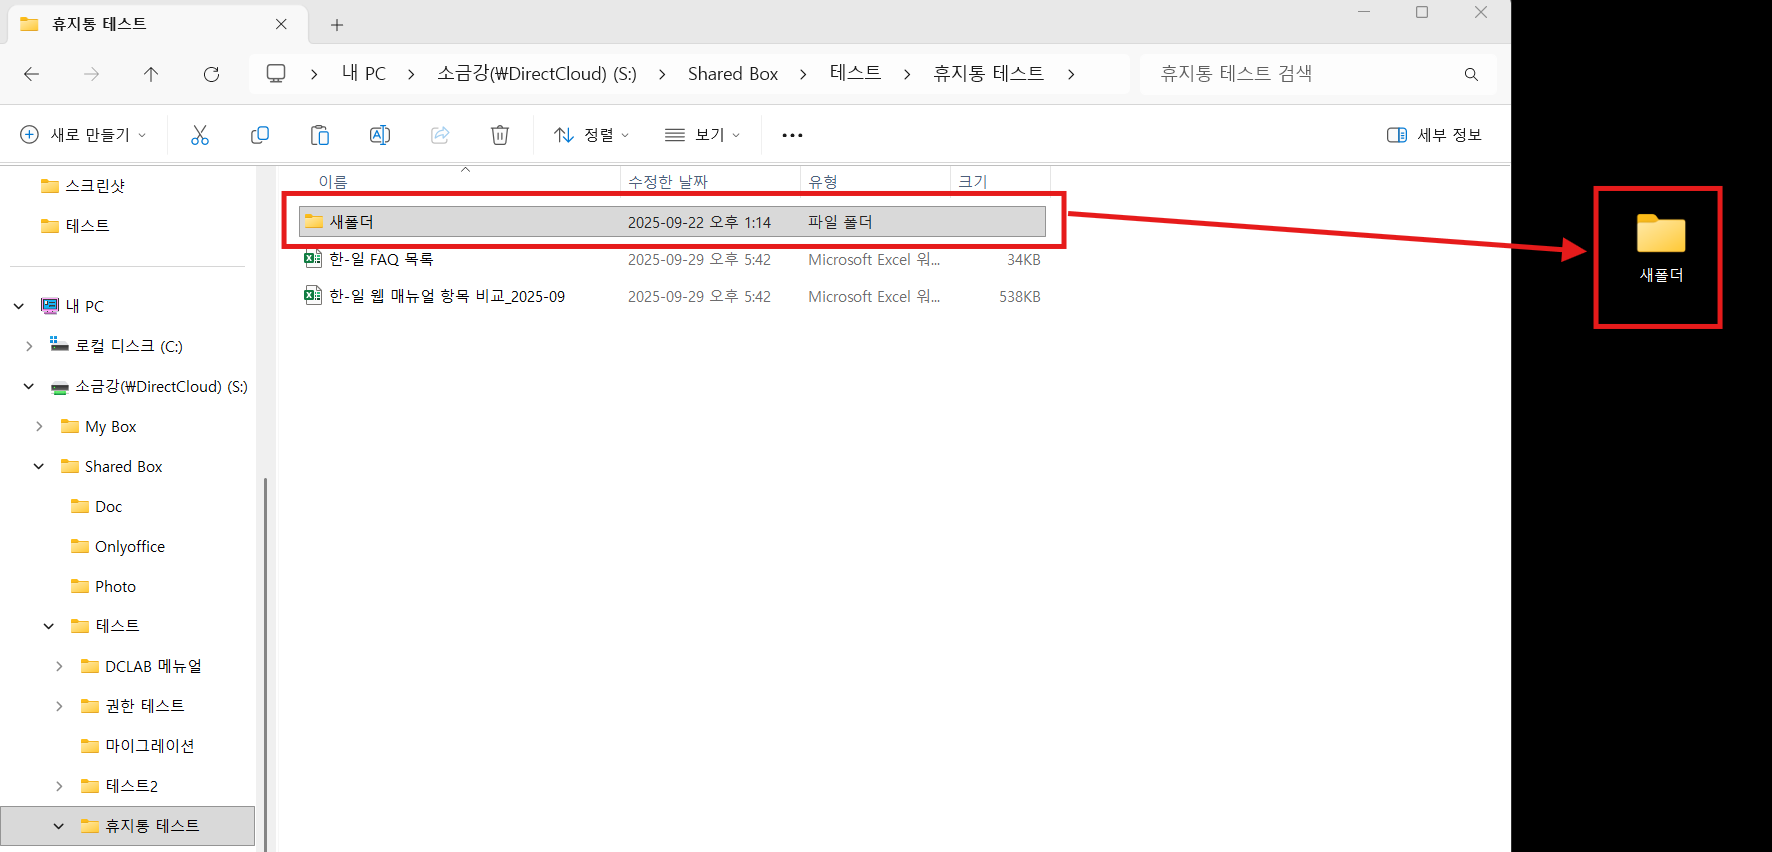Collapse the Shared Box tree node

[x=39, y=466]
